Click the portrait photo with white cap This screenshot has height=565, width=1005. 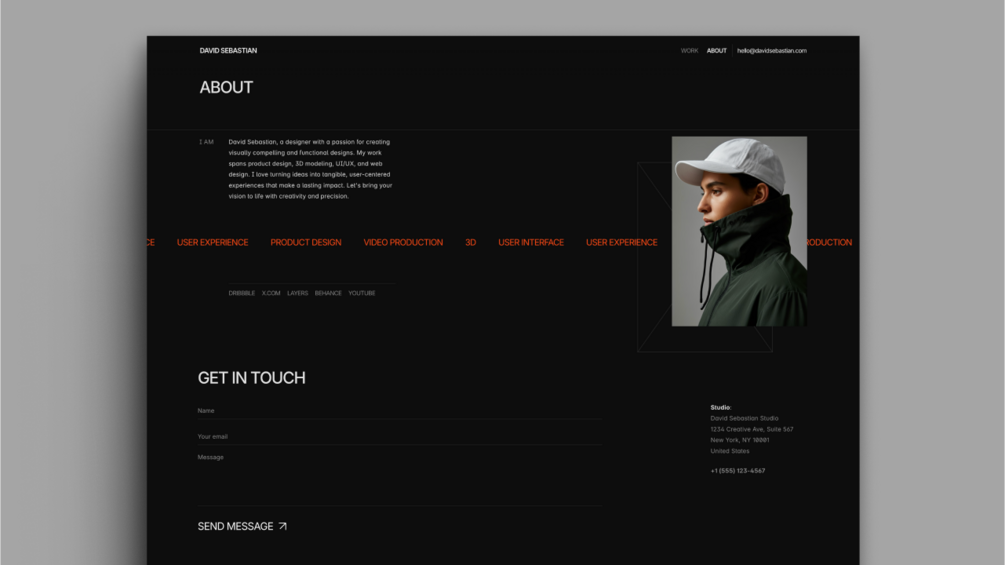click(x=739, y=231)
